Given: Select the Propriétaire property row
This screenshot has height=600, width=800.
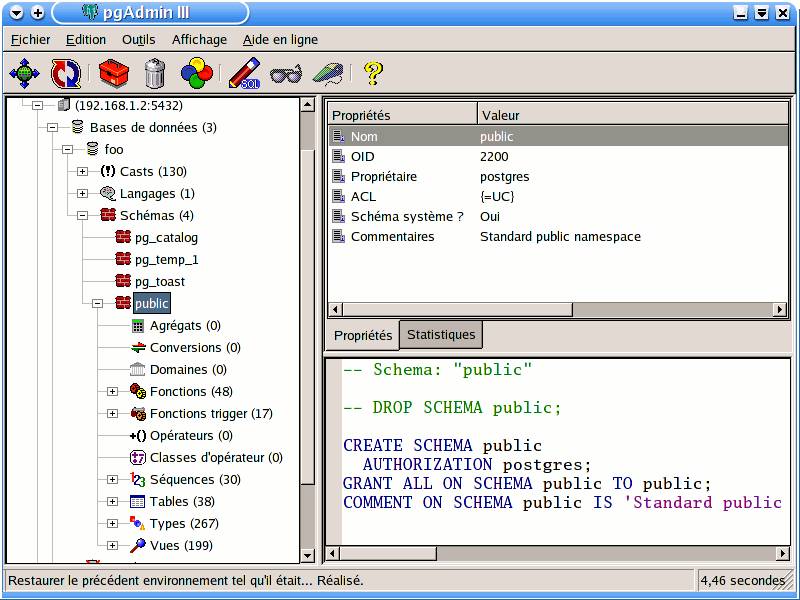Looking at the screenshot, I should 558,177.
